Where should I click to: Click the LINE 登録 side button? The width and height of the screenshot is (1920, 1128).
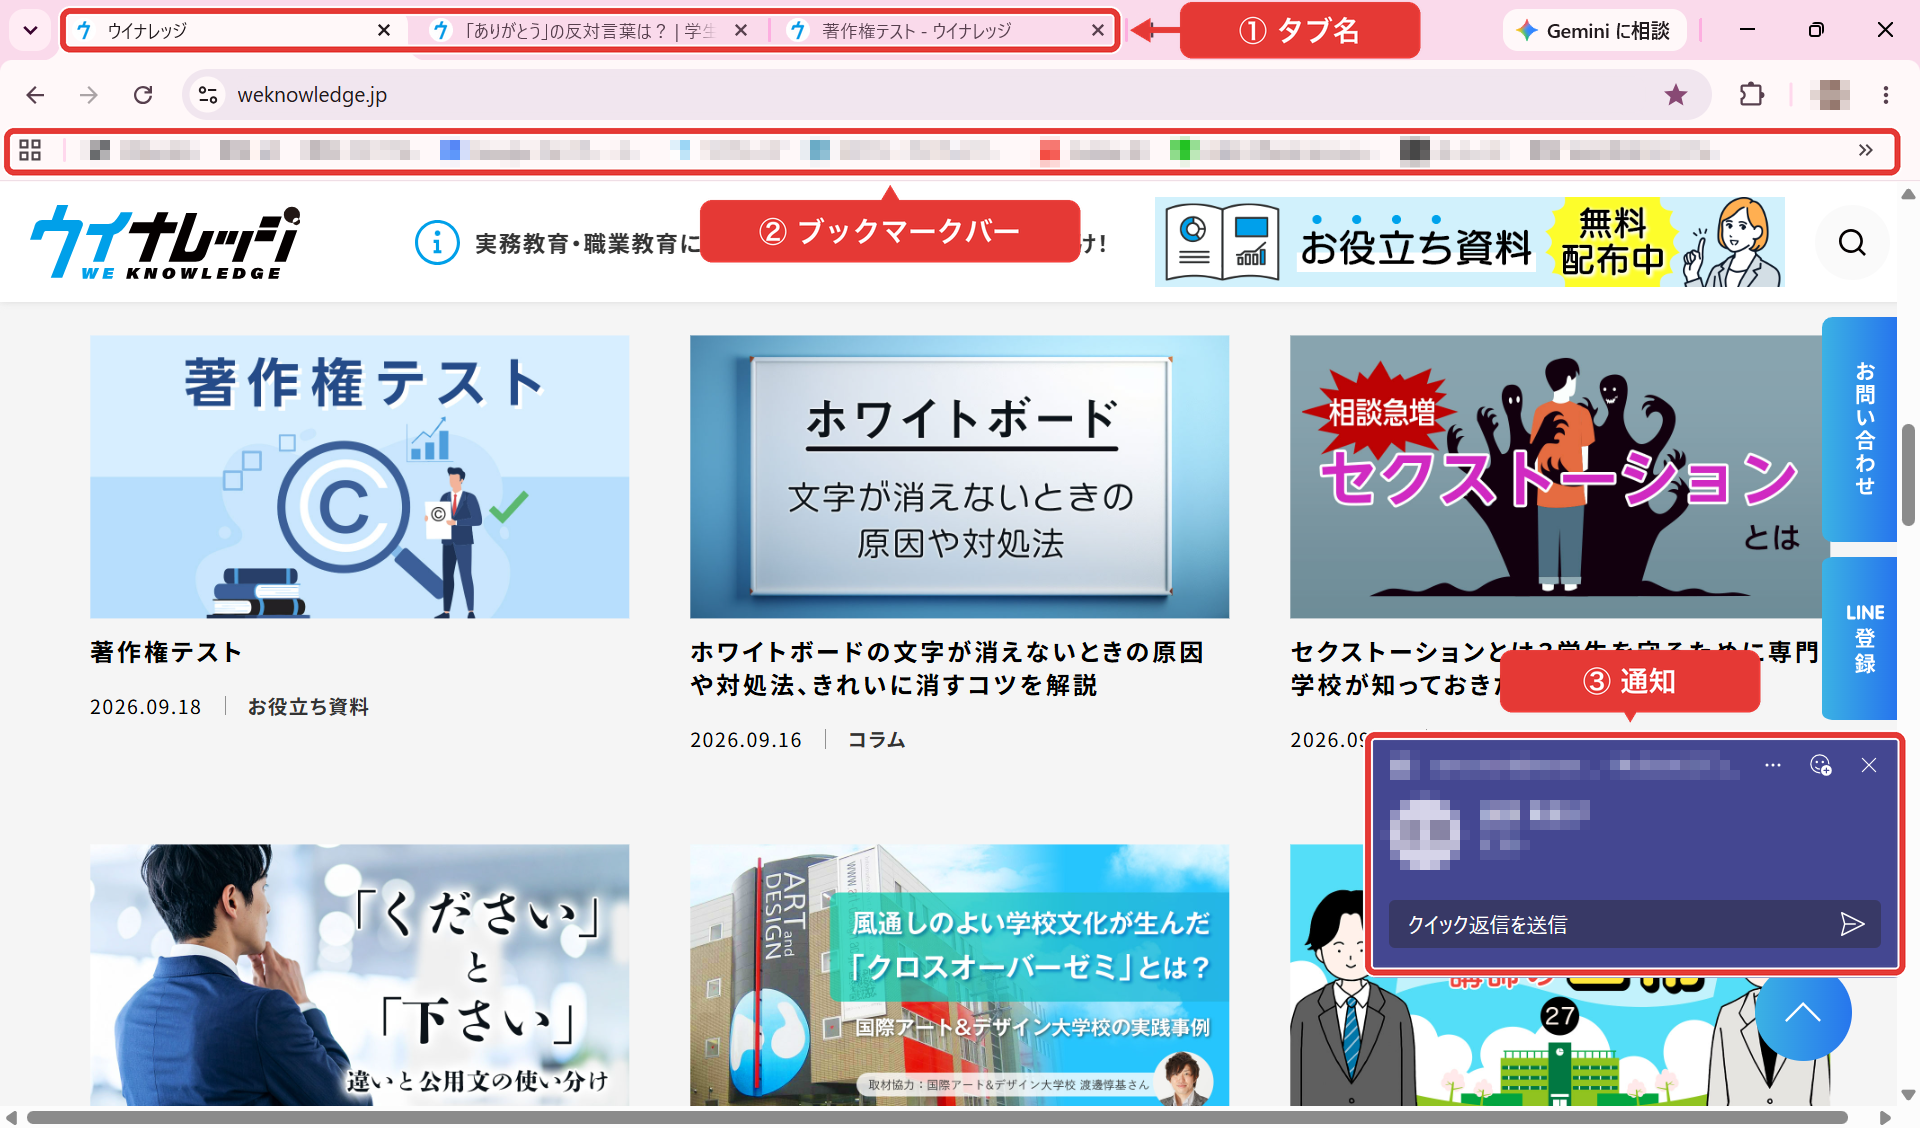pos(1859,638)
